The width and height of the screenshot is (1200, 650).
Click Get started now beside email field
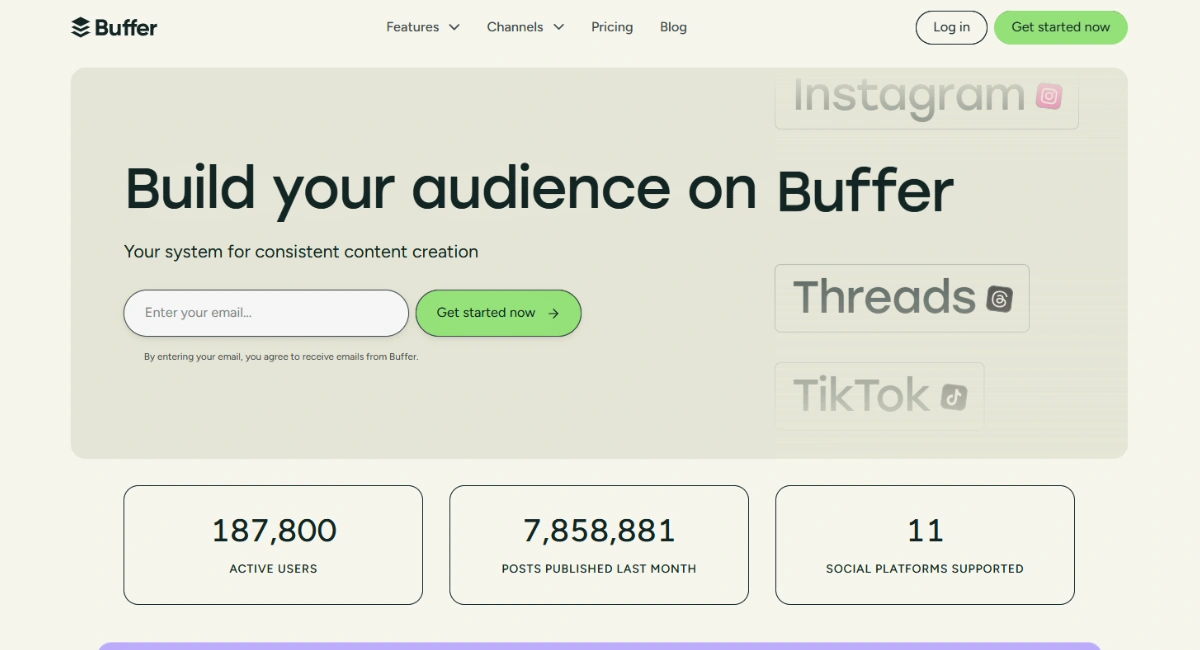click(498, 313)
